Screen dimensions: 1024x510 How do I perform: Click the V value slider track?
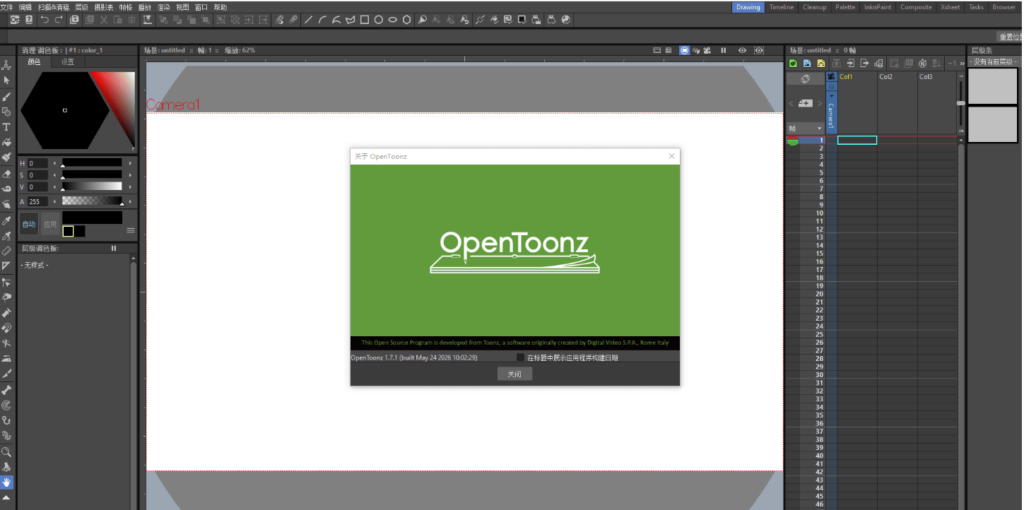coord(92,187)
